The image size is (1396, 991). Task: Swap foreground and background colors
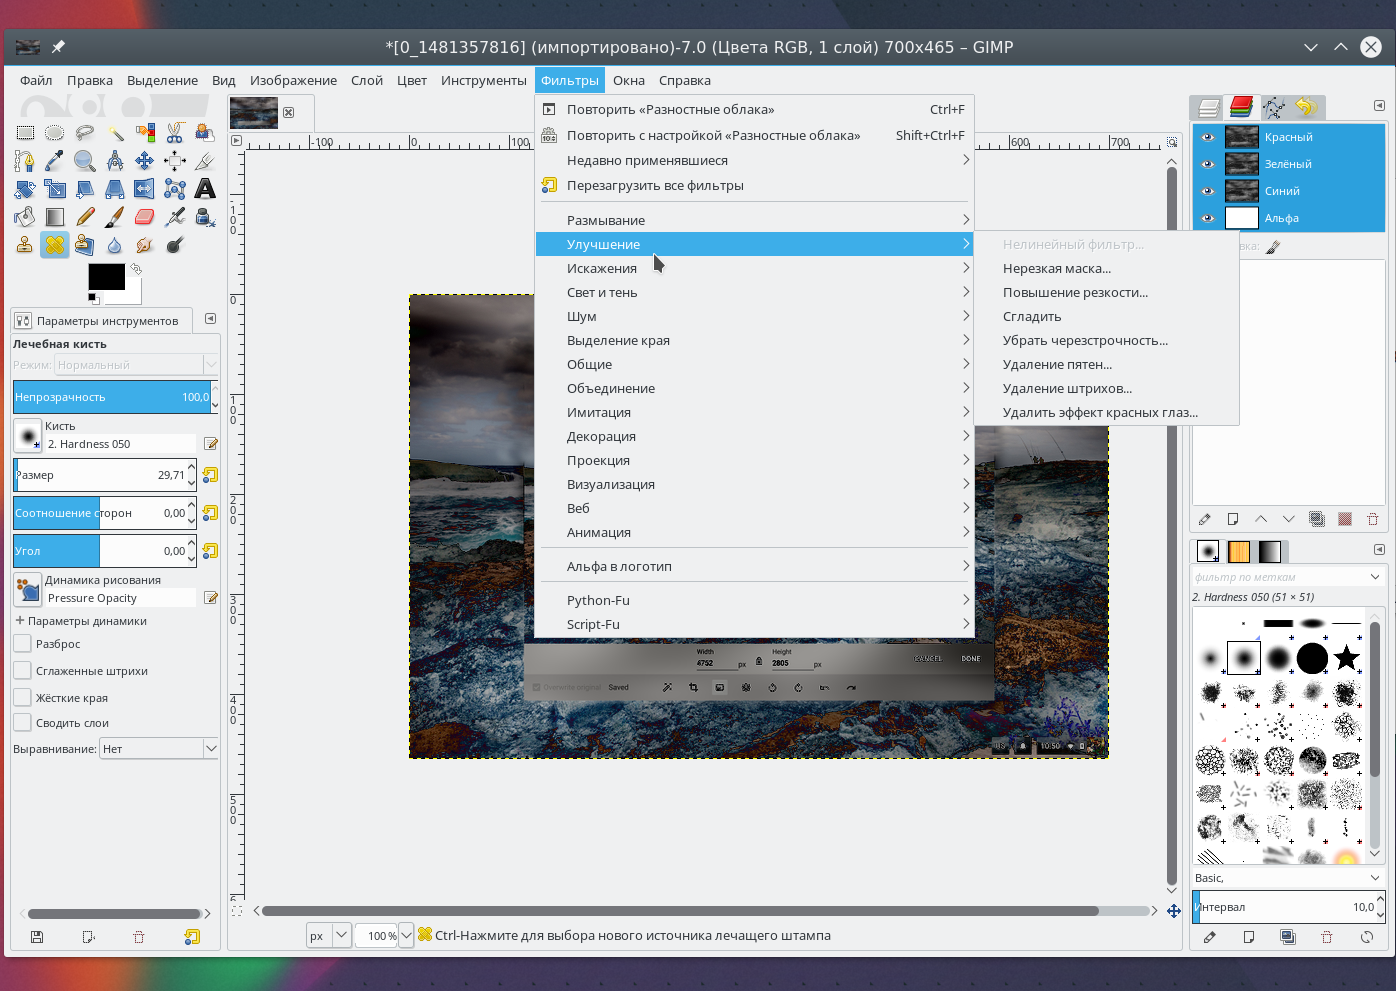(136, 268)
